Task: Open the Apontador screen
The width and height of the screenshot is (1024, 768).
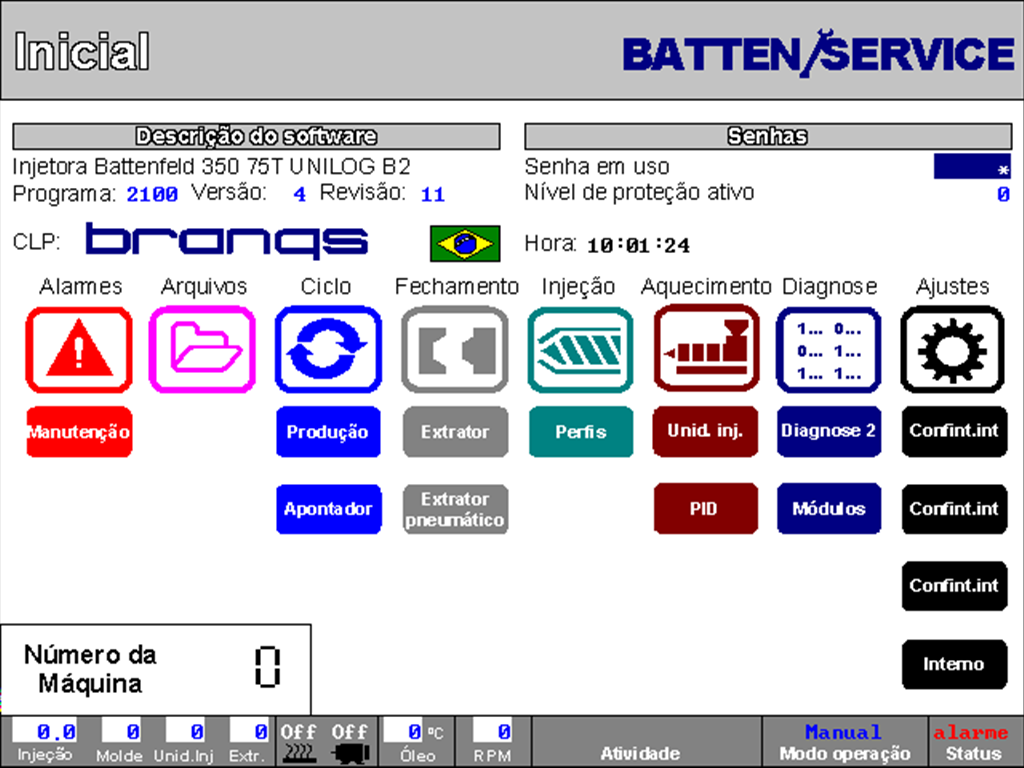Action: pos(328,509)
